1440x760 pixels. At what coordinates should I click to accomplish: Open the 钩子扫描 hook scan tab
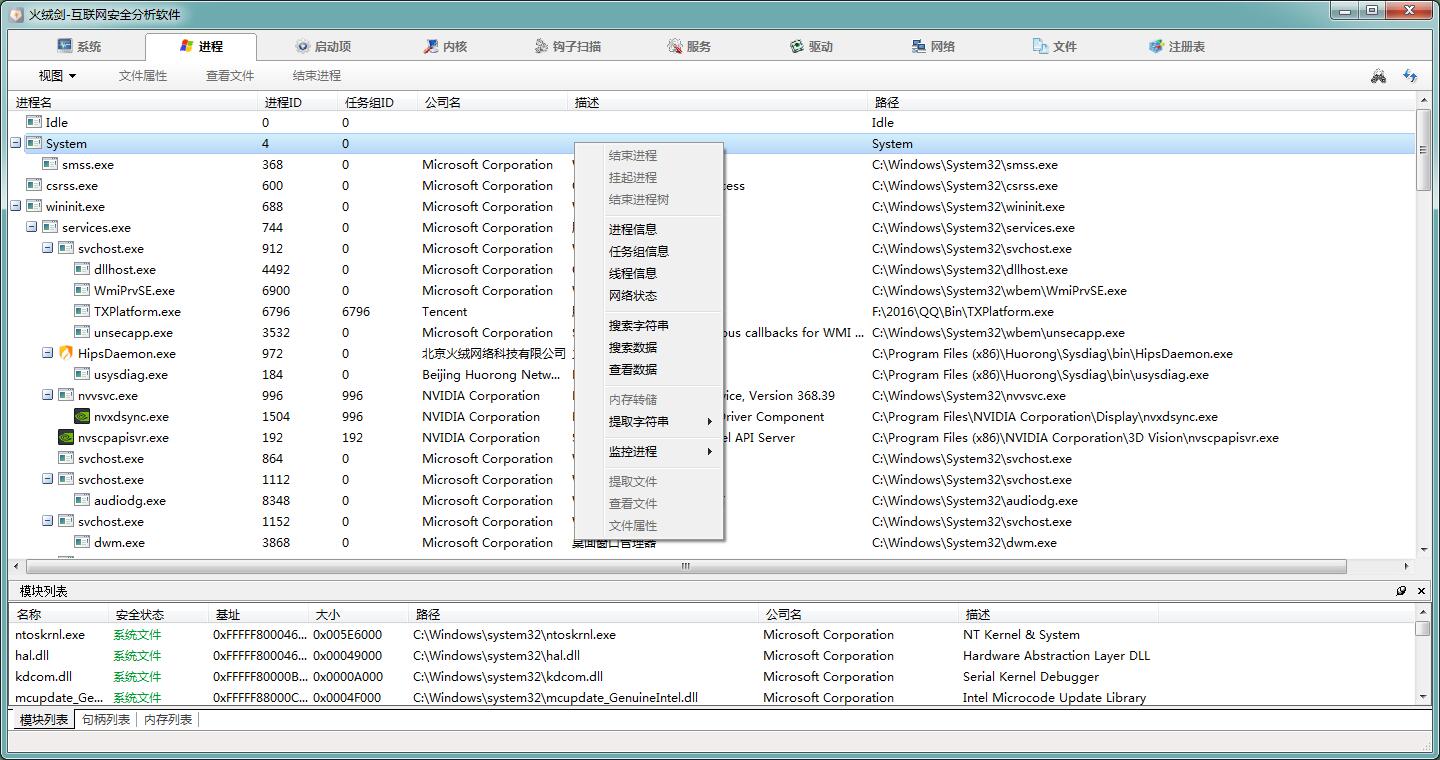tap(567, 46)
